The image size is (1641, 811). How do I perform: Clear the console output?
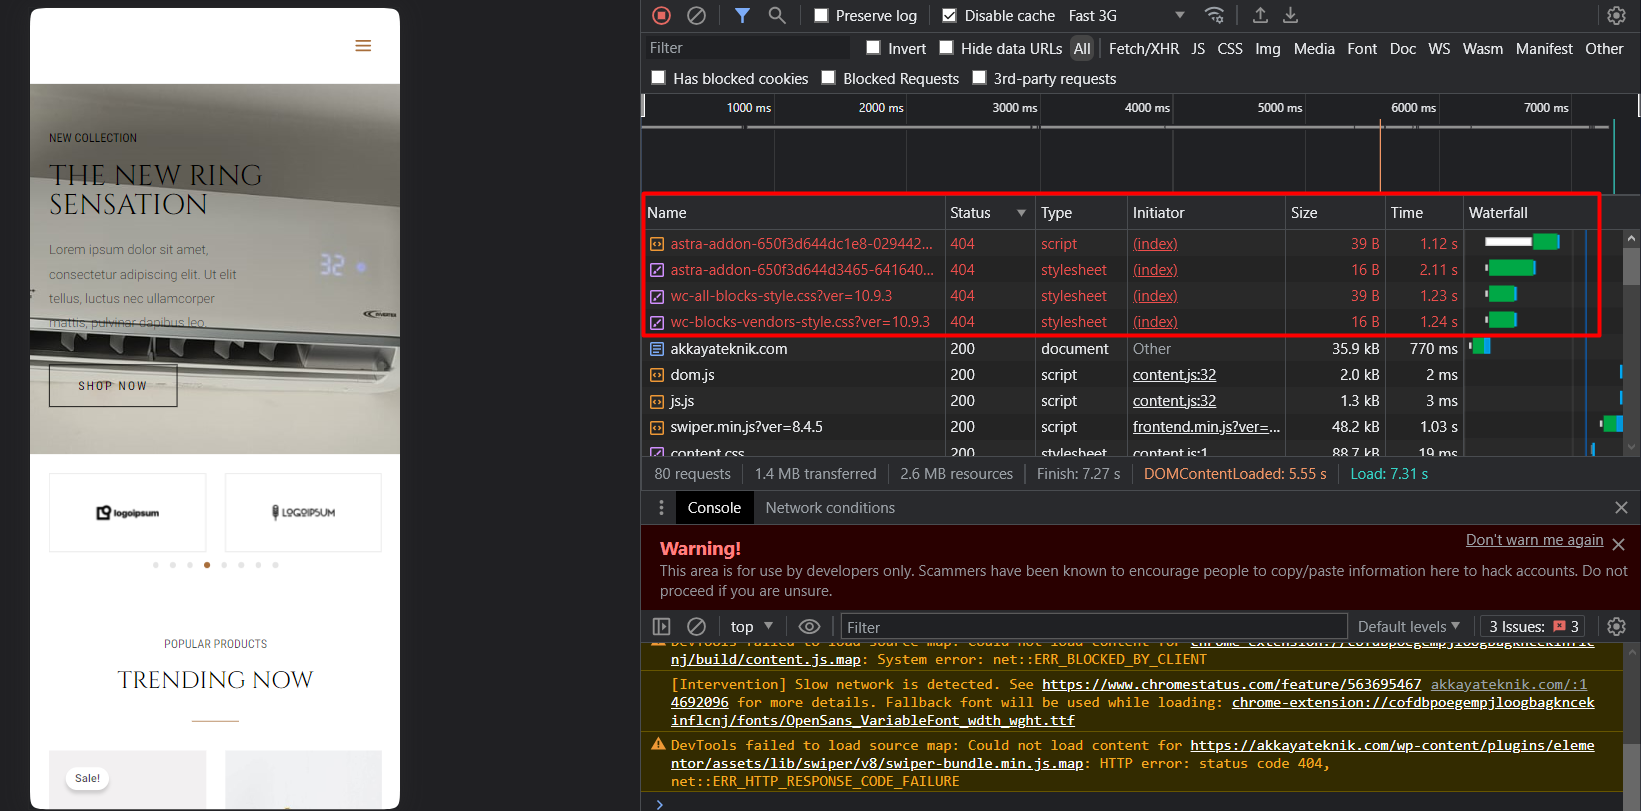[x=697, y=626]
